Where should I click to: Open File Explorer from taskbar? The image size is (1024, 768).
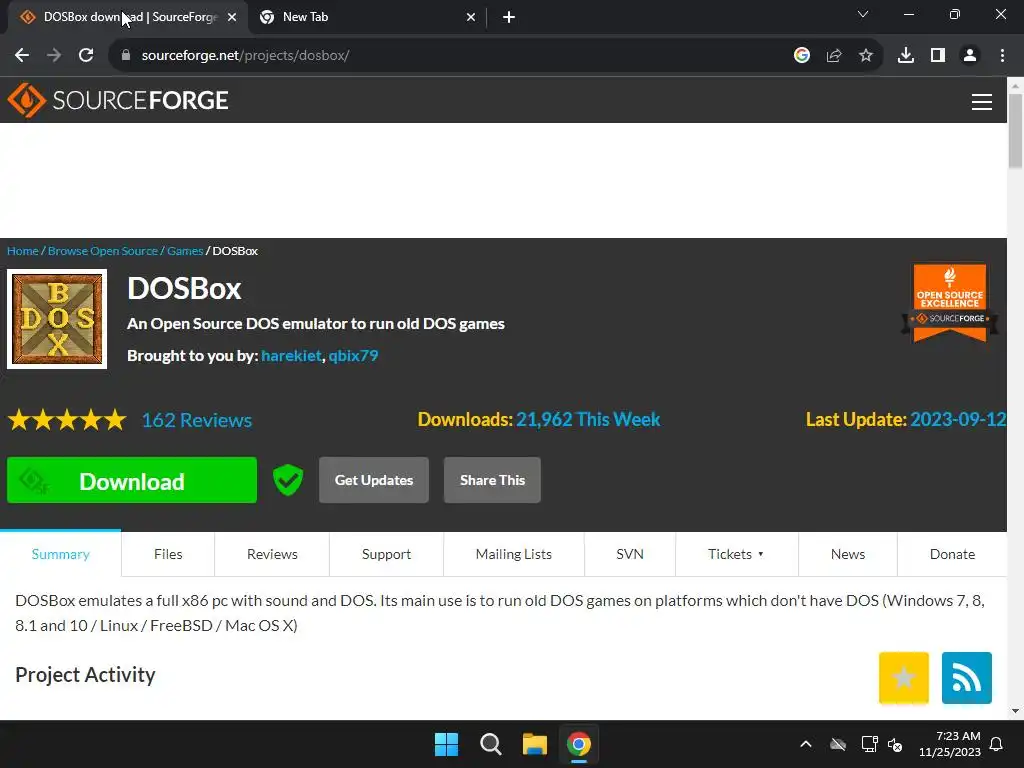[534, 744]
